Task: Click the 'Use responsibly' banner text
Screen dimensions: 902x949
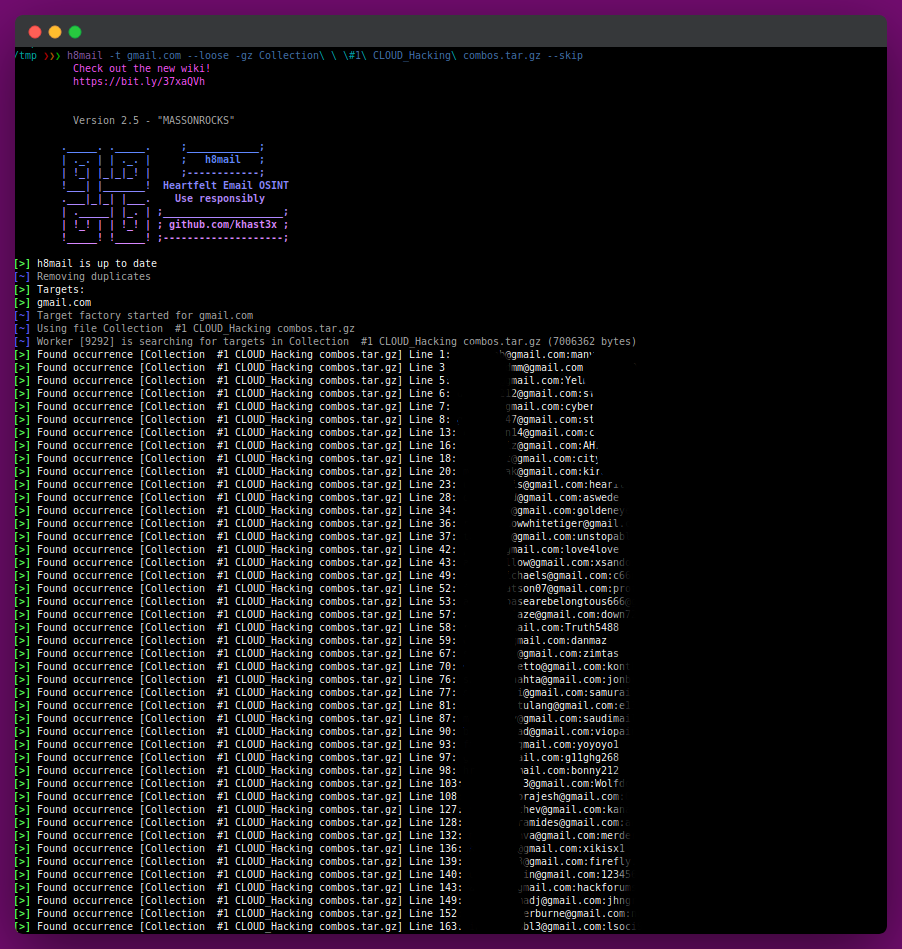Action: (x=220, y=199)
